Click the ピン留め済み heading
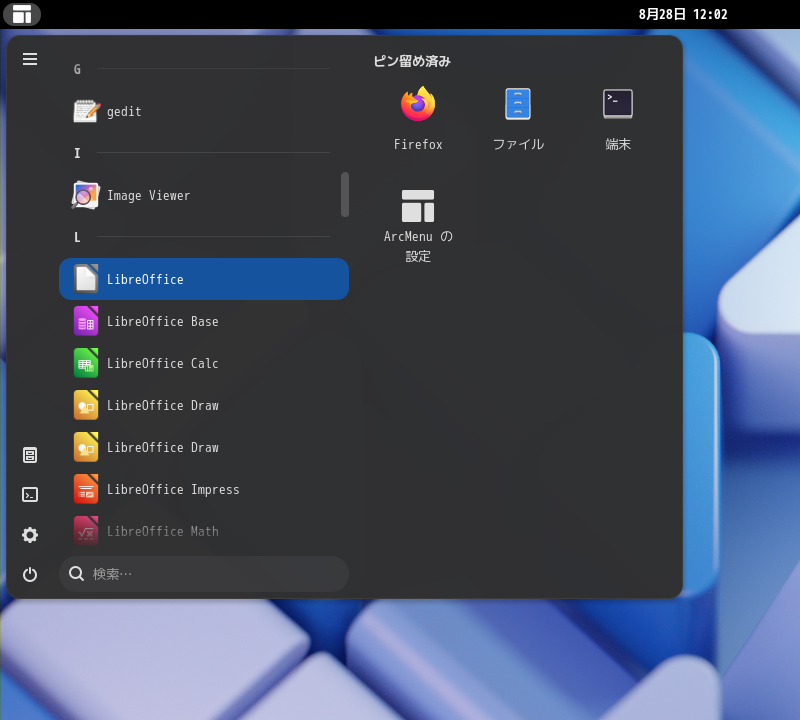 412,61
